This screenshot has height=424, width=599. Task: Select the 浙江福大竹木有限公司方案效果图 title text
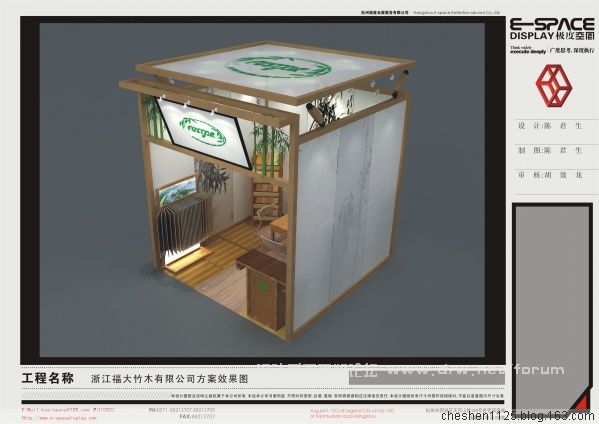[170, 379]
